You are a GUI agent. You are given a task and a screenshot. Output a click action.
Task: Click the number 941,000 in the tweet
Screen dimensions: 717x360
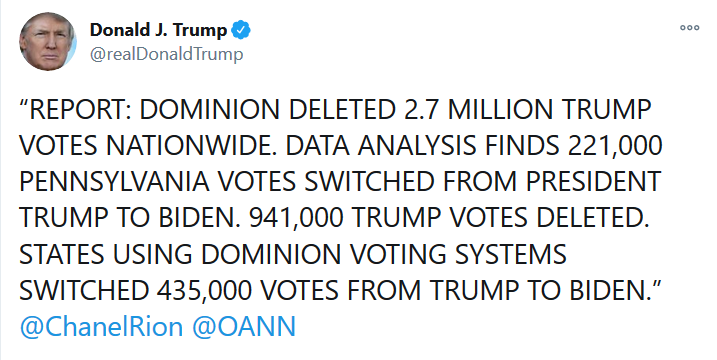click(296, 218)
